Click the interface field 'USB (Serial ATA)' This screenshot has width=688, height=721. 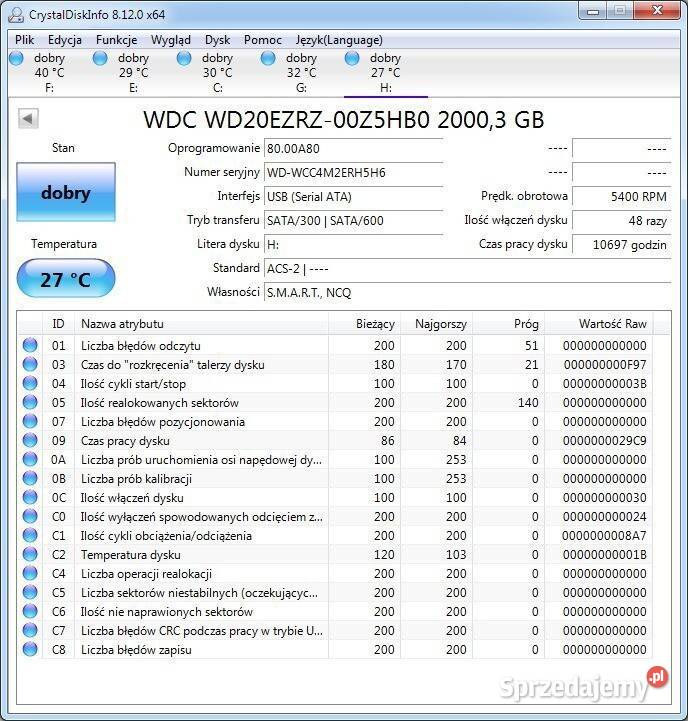tap(354, 196)
